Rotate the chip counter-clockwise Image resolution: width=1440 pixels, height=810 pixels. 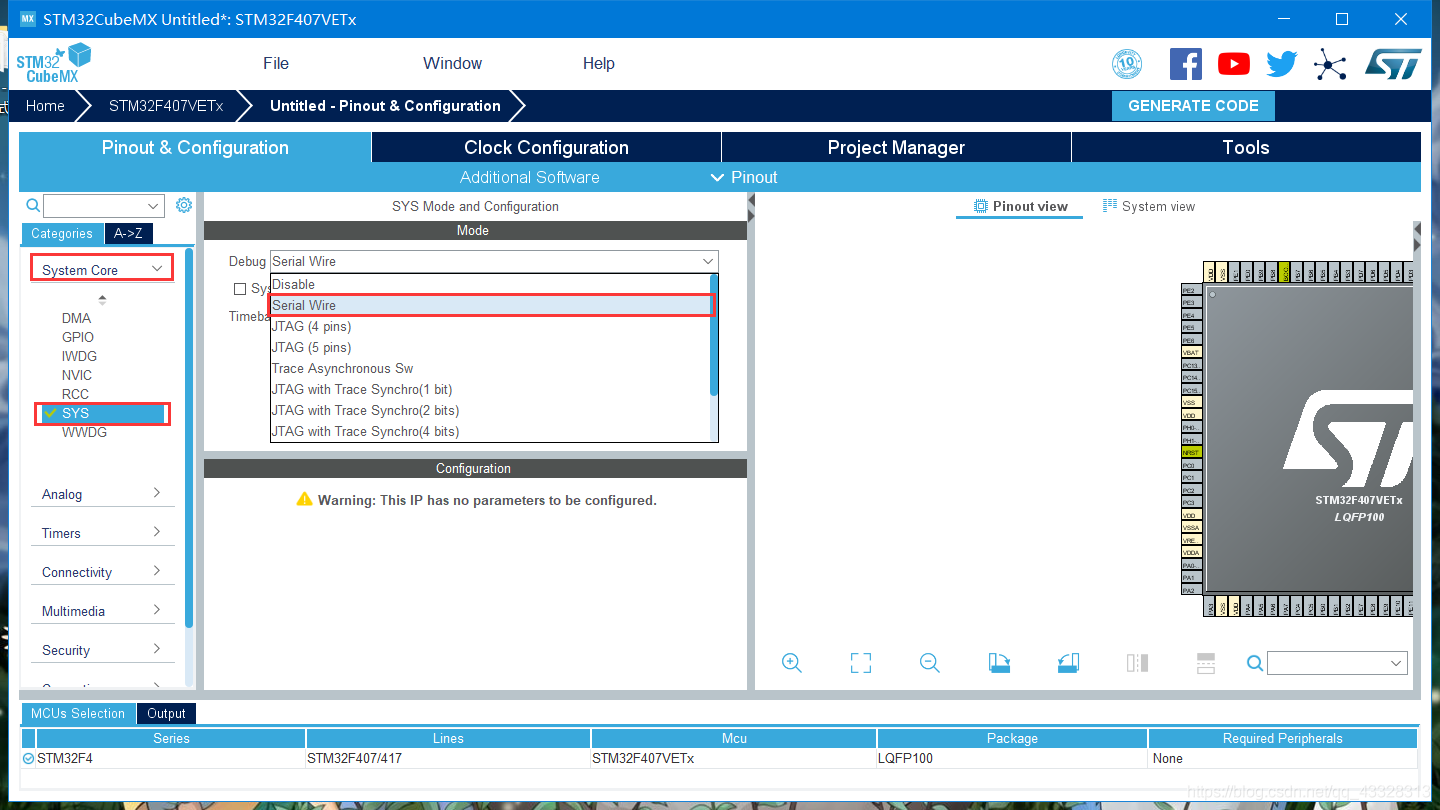pyautogui.click(x=1068, y=663)
